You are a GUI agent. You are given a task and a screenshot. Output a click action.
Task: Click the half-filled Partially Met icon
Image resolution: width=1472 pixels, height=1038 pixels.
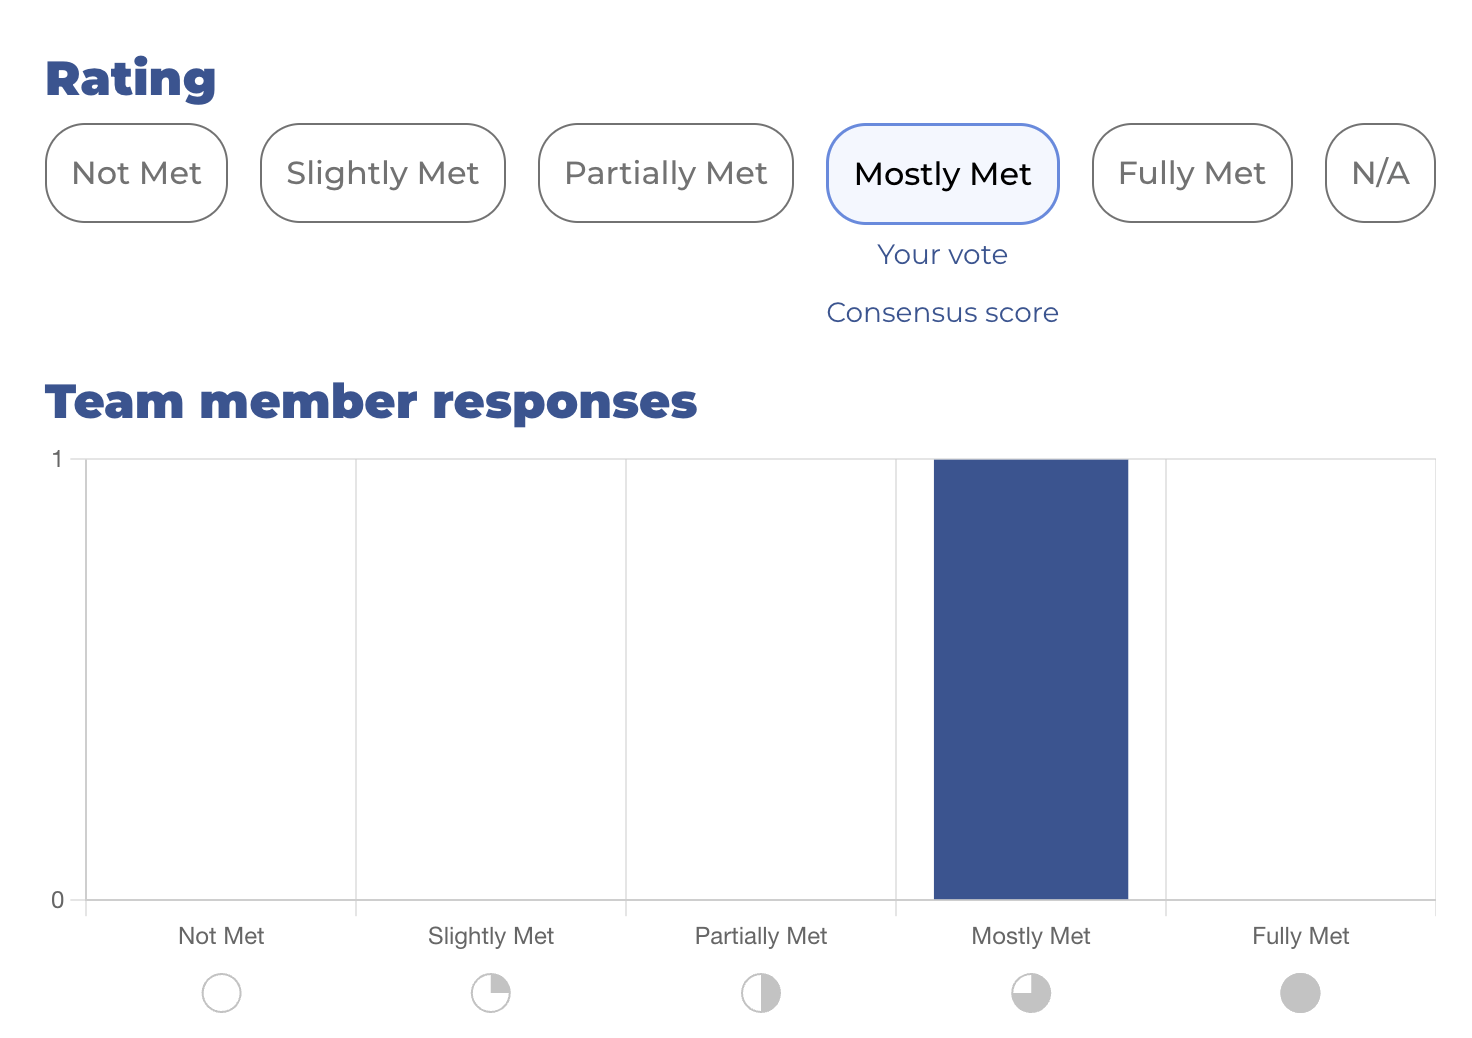tap(761, 993)
